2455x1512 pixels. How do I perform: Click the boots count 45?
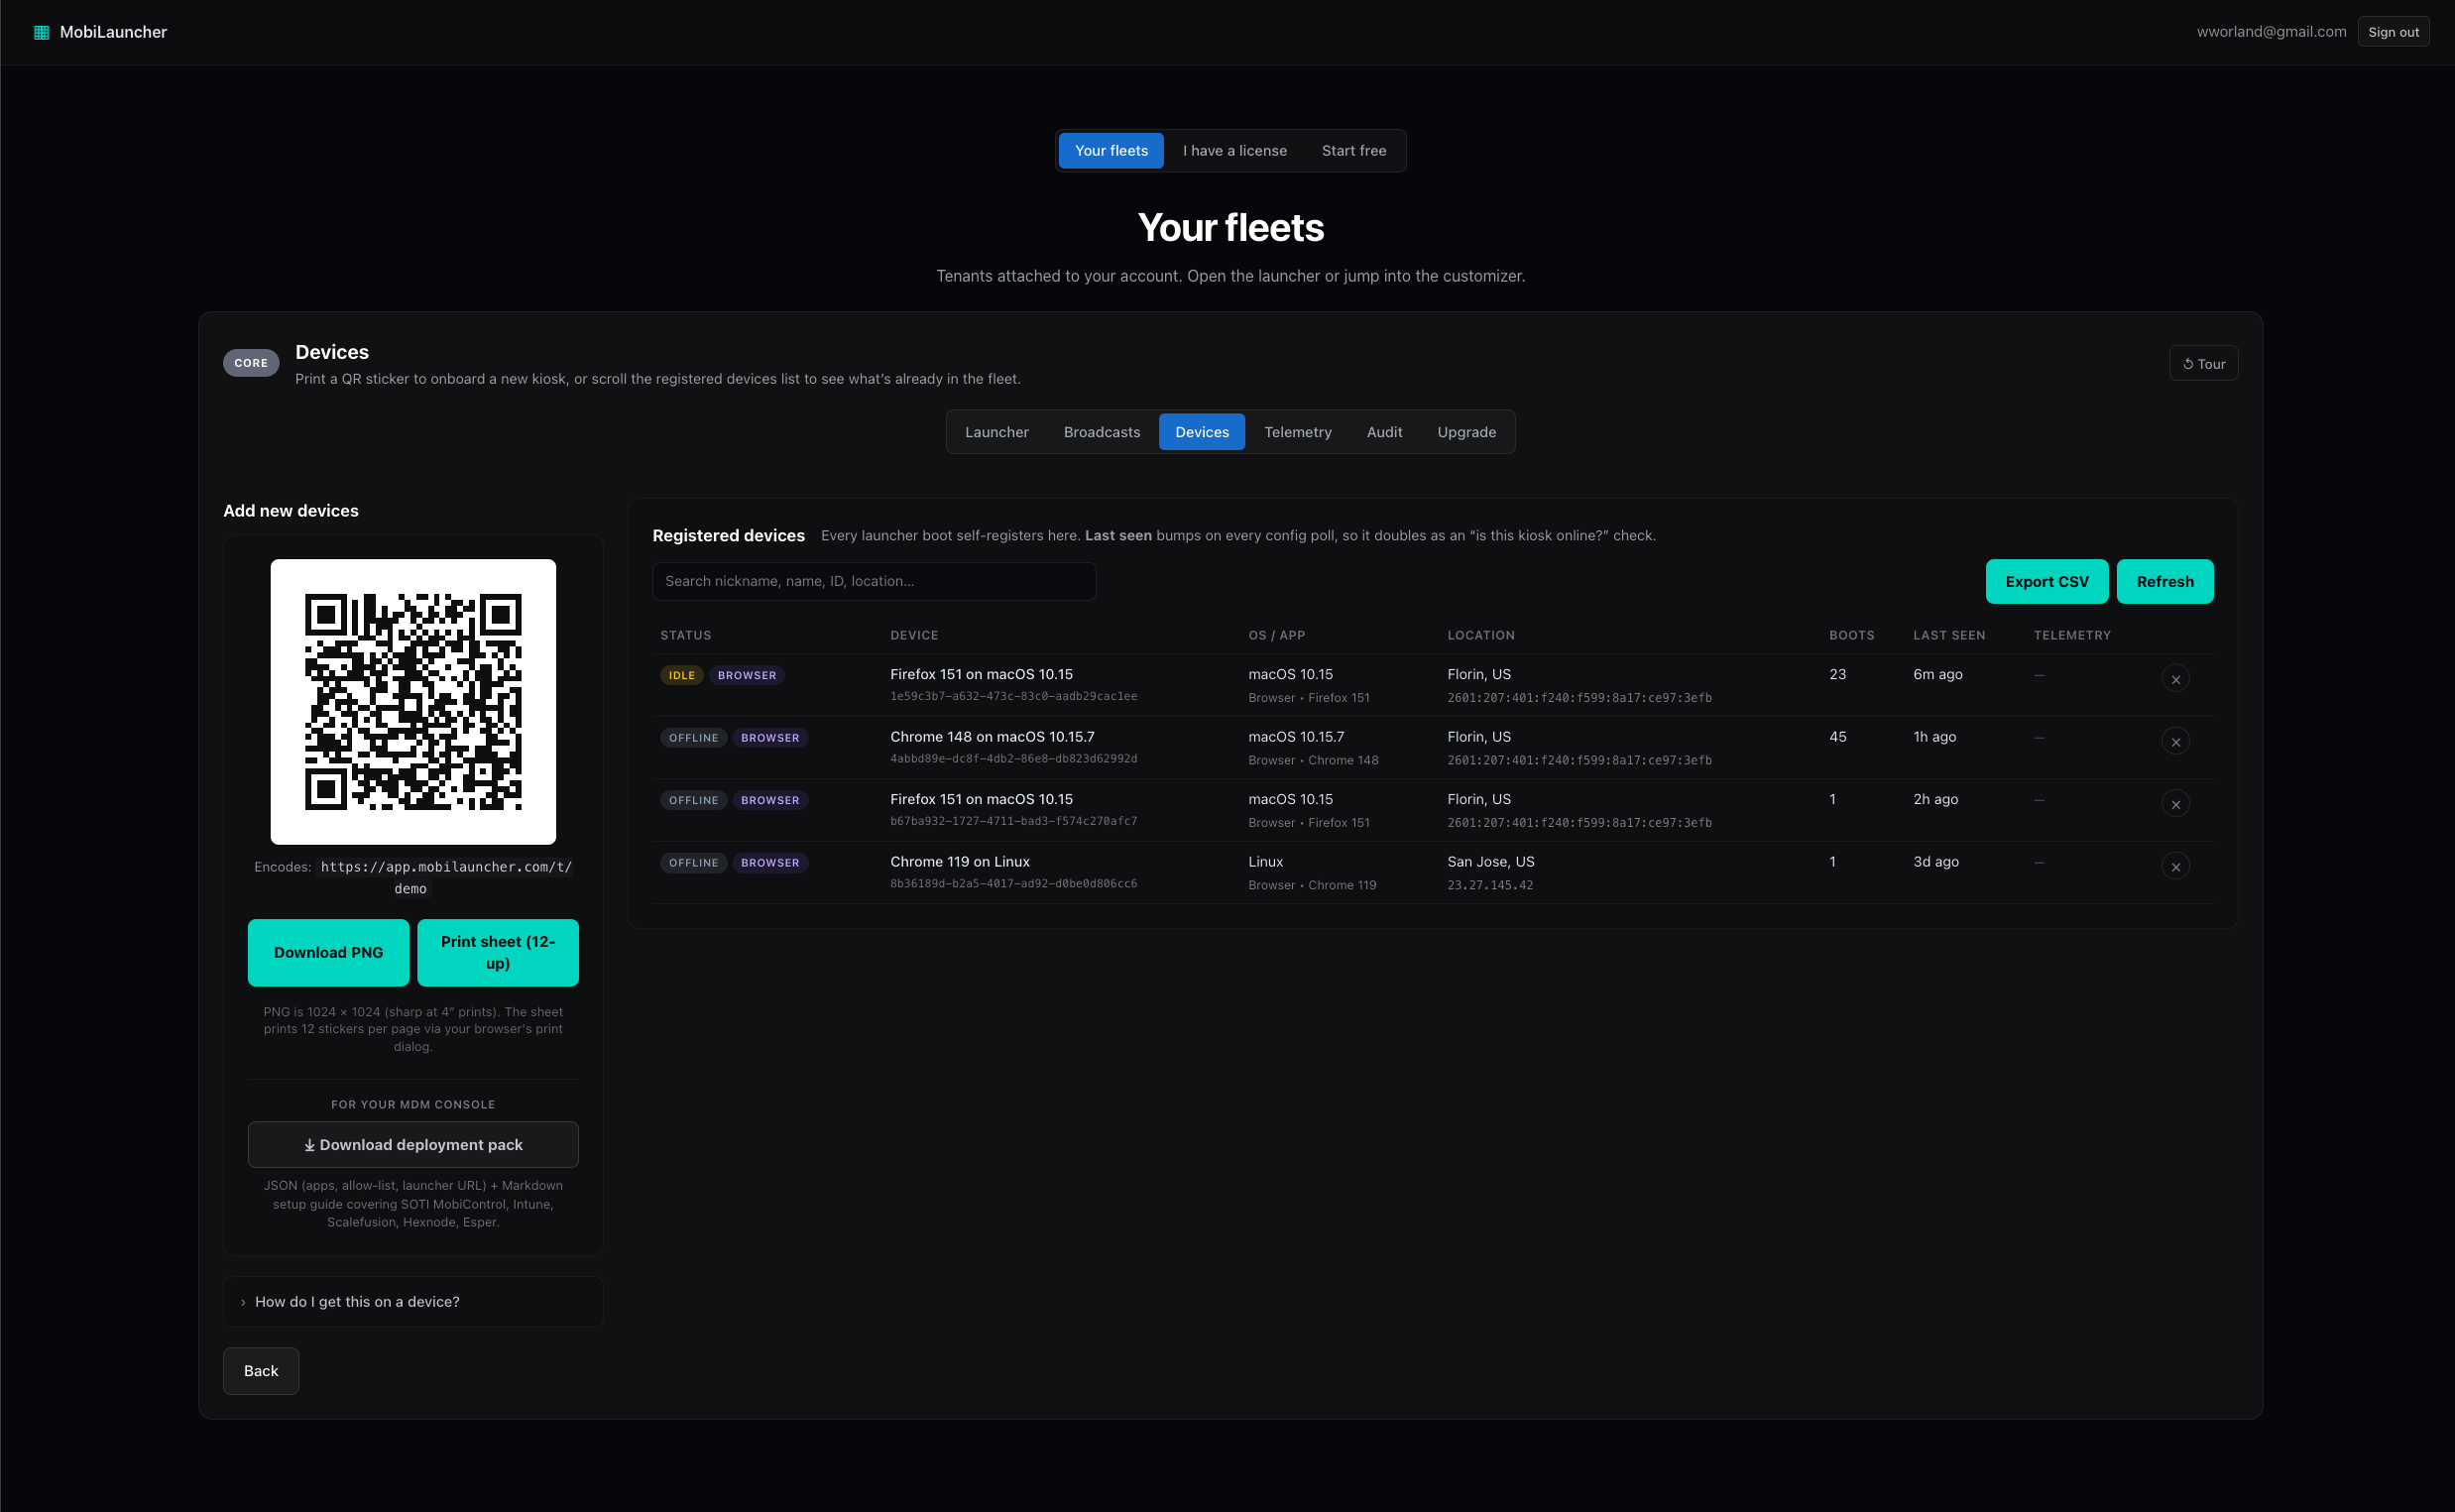(x=1837, y=737)
